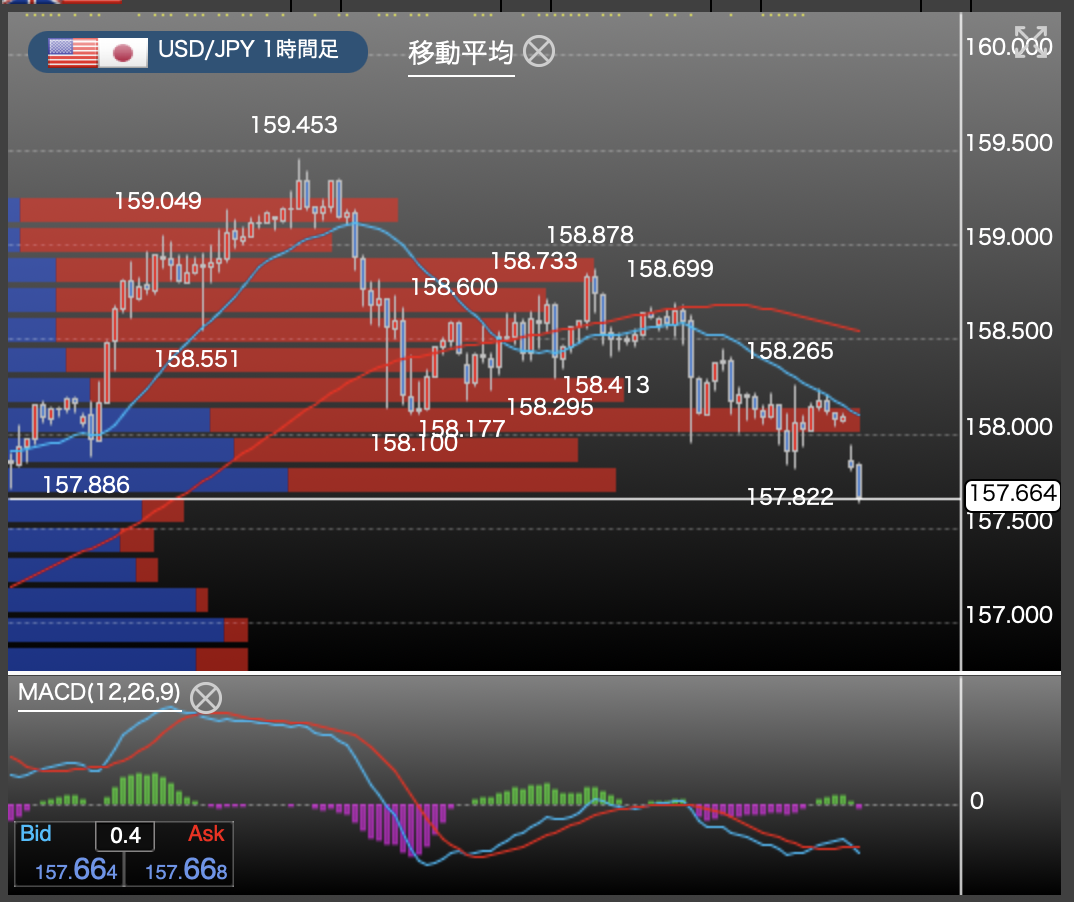Click the Japan flag icon

pos(123,52)
